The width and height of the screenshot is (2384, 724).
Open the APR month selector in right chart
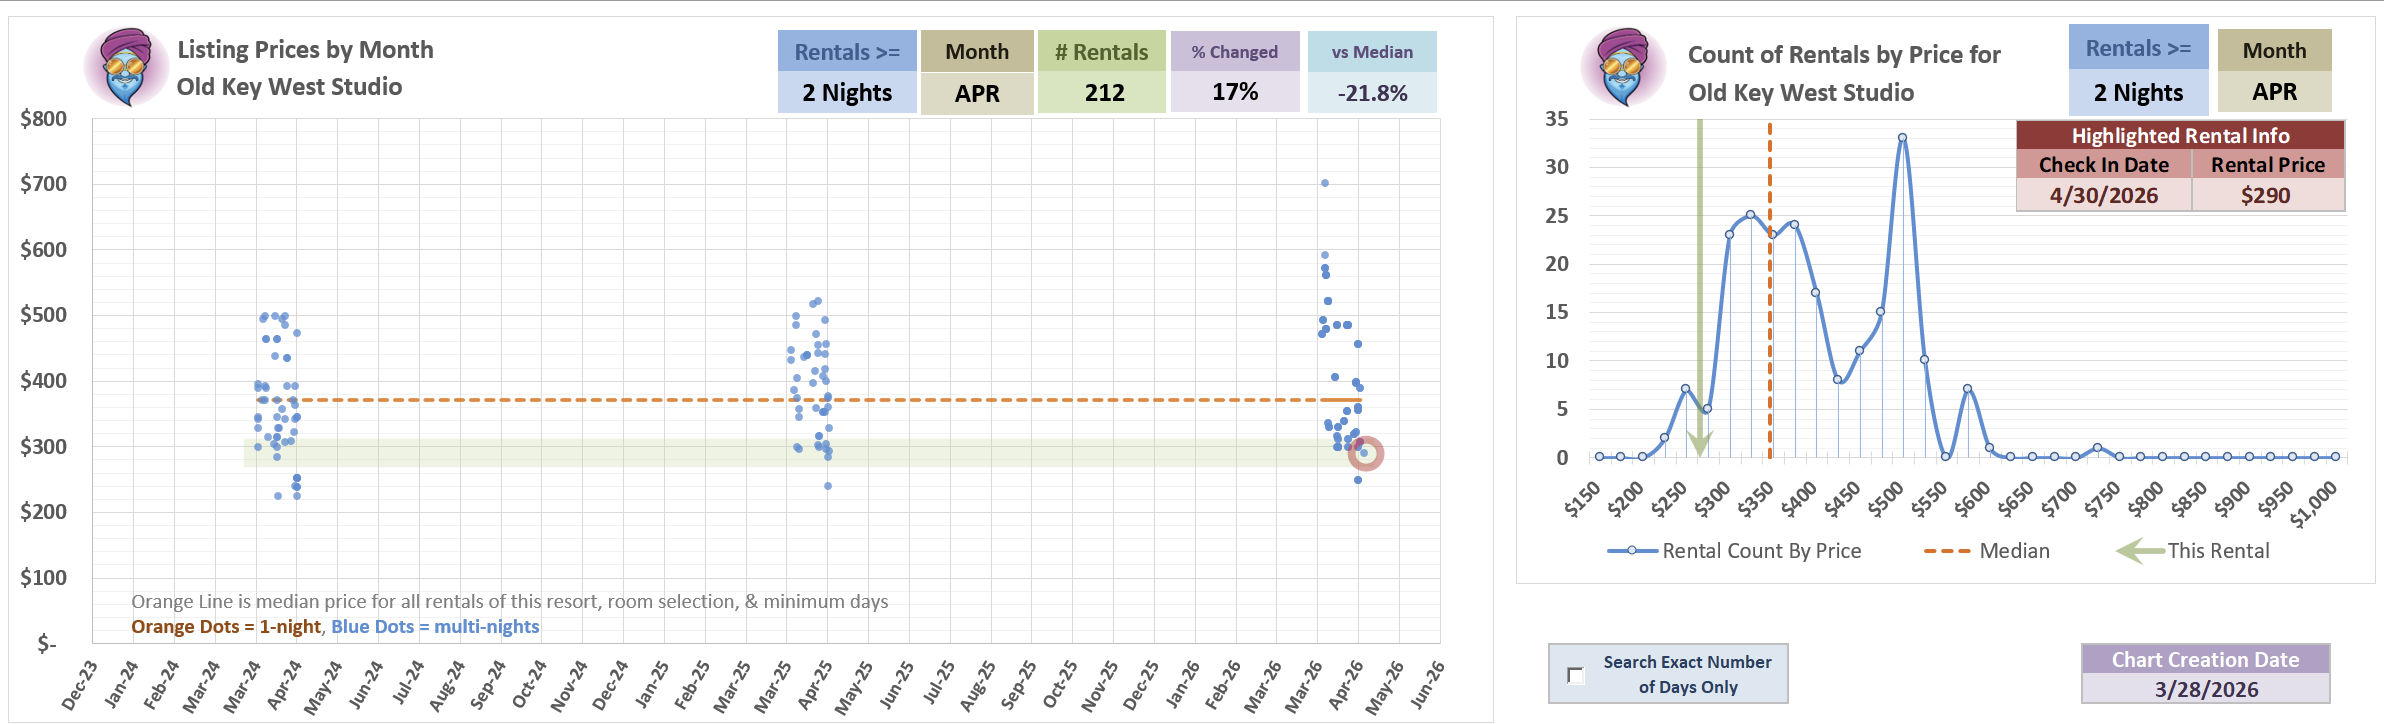pos(2274,92)
